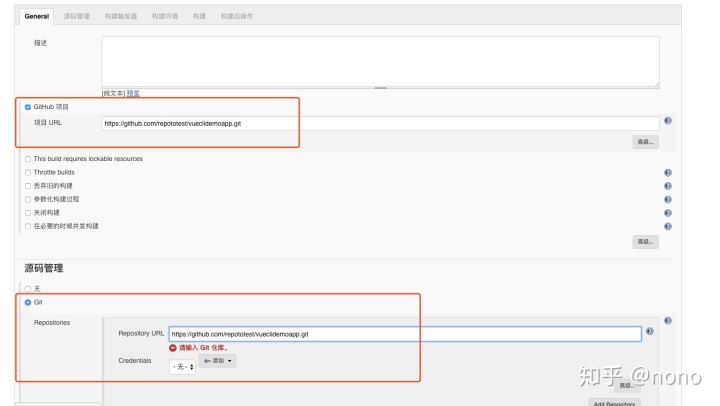The height and width of the screenshot is (406, 720).
Task: Switch to the General tab
Action: pyautogui.click(x=37, y=16)
